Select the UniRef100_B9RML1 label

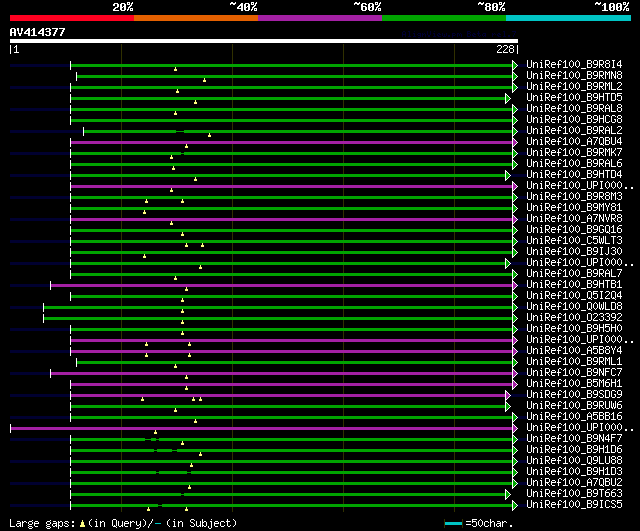pyautogui.click(x=574, y=362)
